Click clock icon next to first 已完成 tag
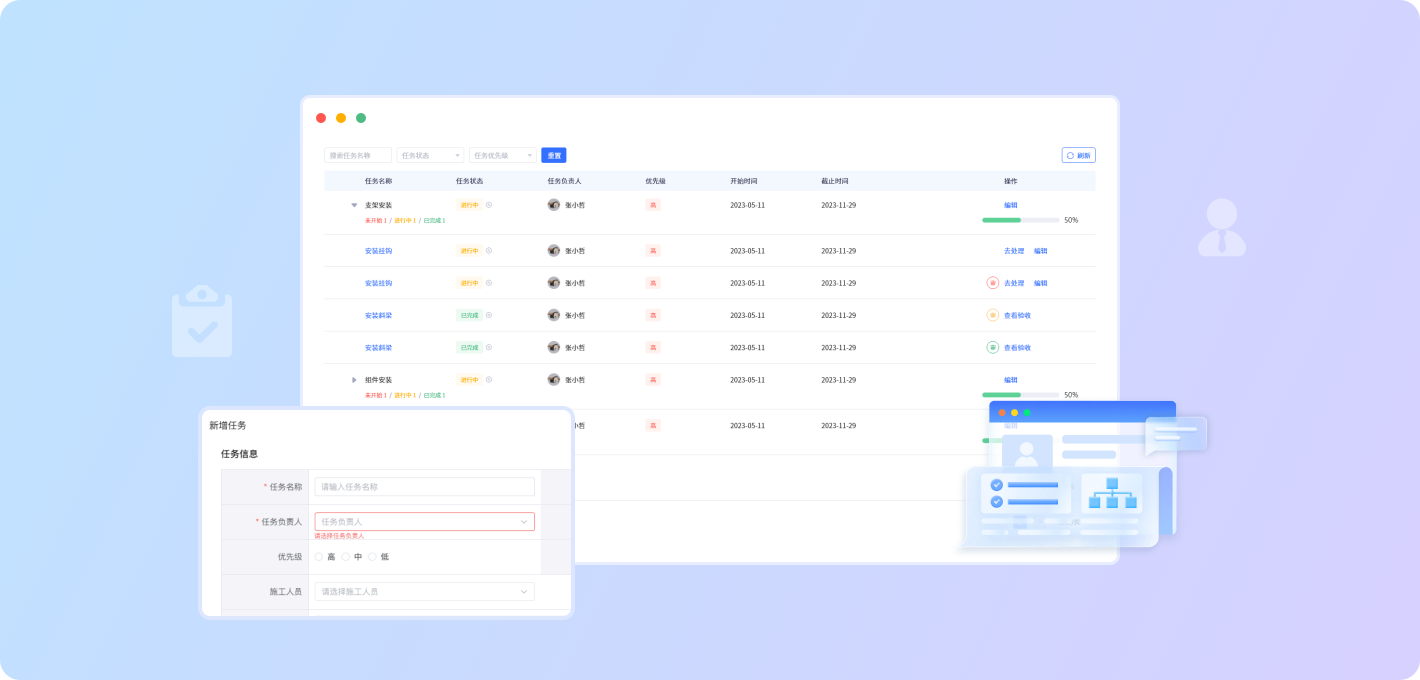 (x=489, y=315)
